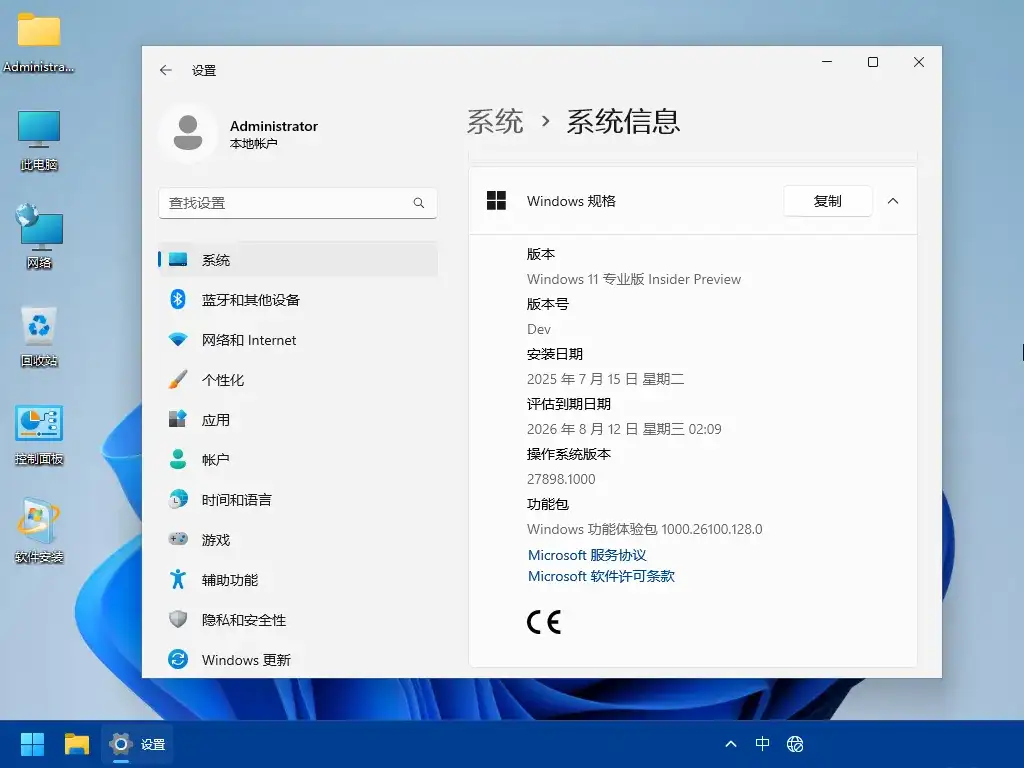The image size is (1024, 768).
Task: Open the Start menu on taskbar
Action: point(32,744)
